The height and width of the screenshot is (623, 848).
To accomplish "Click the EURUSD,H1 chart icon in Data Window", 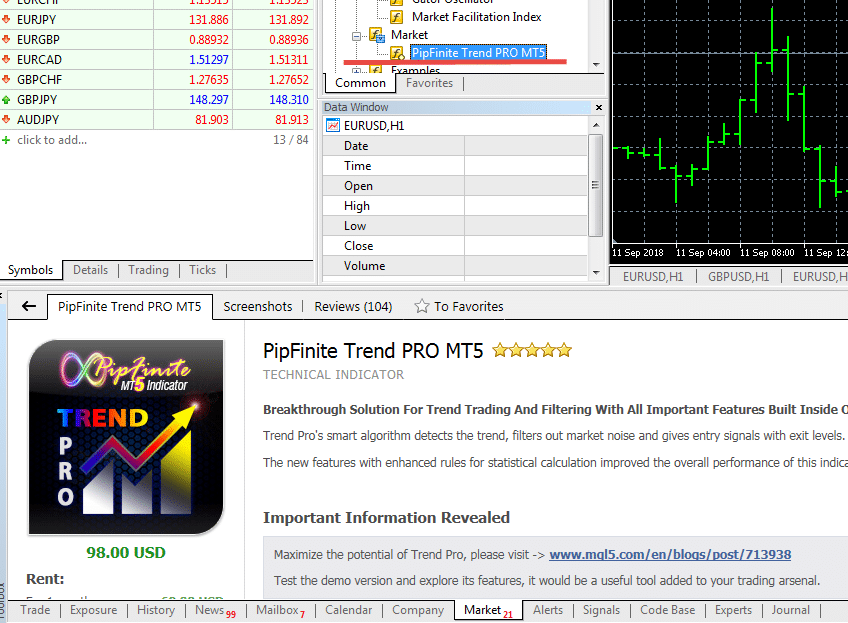I will [x=332, y=126].
